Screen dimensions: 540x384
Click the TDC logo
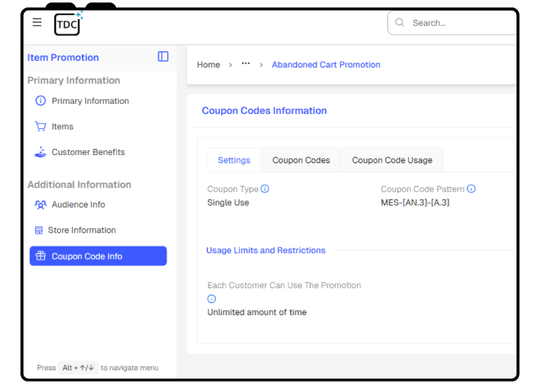point(68,23)
